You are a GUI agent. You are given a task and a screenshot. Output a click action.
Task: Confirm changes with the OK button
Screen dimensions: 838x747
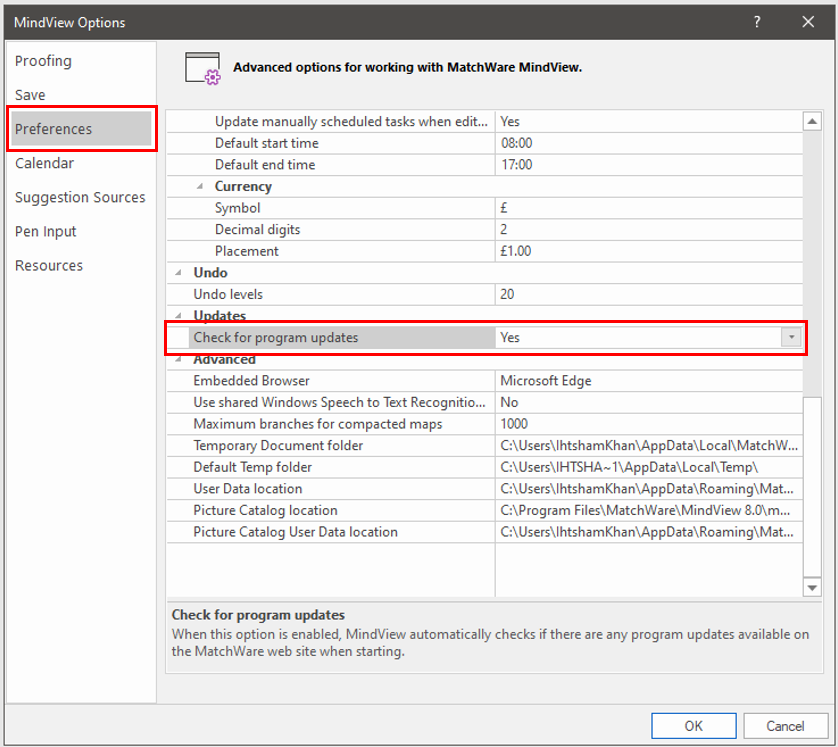pos(693,726)
